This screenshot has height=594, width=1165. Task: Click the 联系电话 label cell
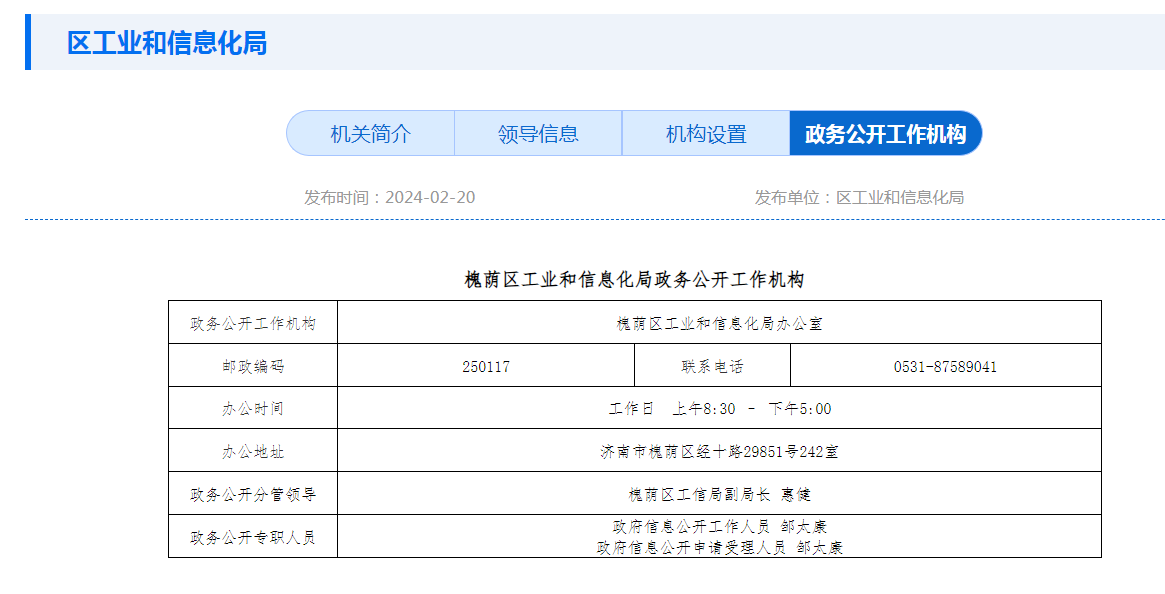click(x=712, y=366)
